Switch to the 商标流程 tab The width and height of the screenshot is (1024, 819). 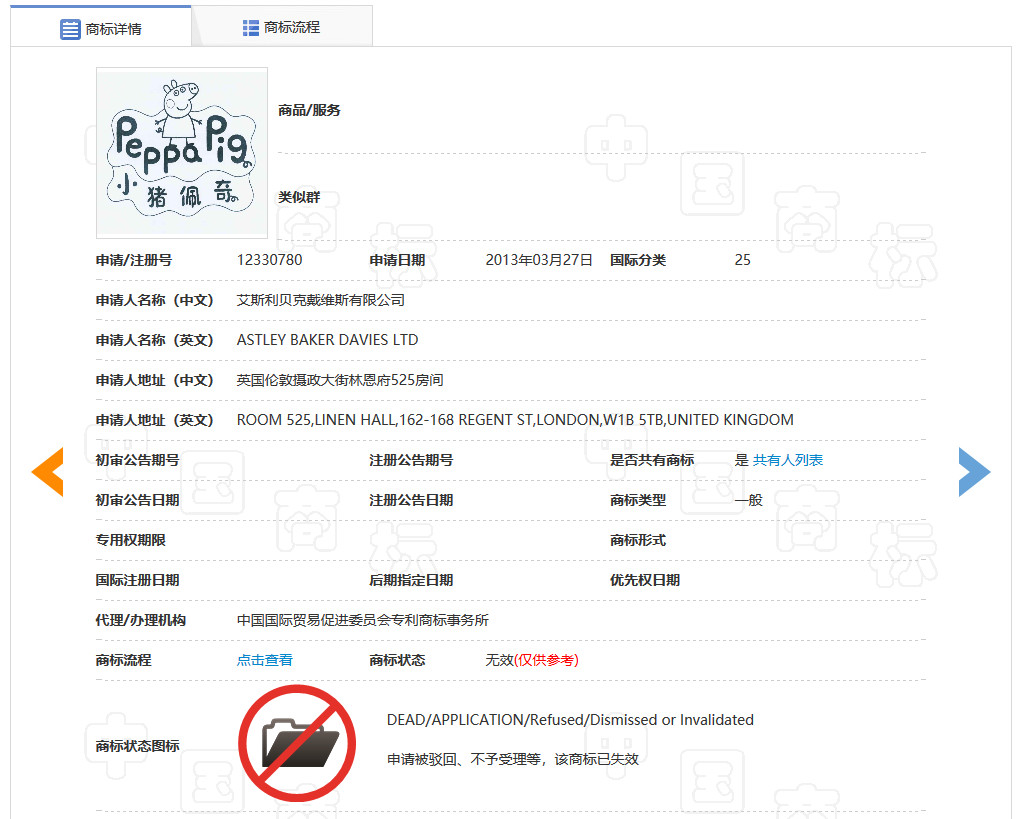tap(281, 27)
